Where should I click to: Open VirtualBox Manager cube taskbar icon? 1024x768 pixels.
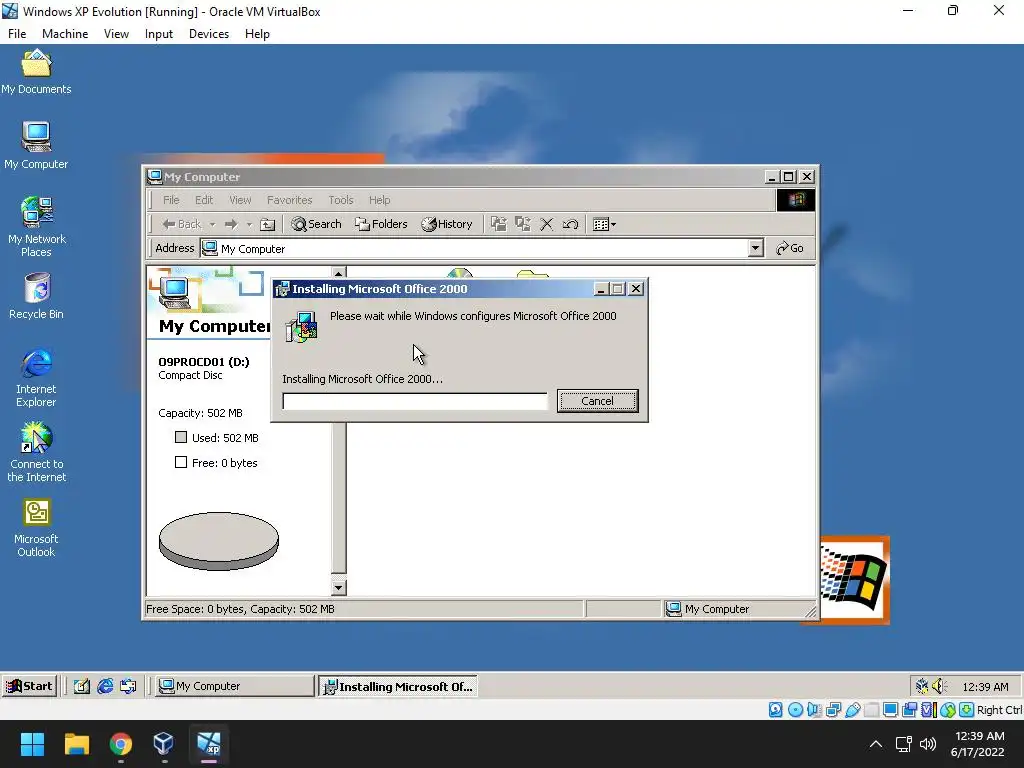tap(163, 744)
